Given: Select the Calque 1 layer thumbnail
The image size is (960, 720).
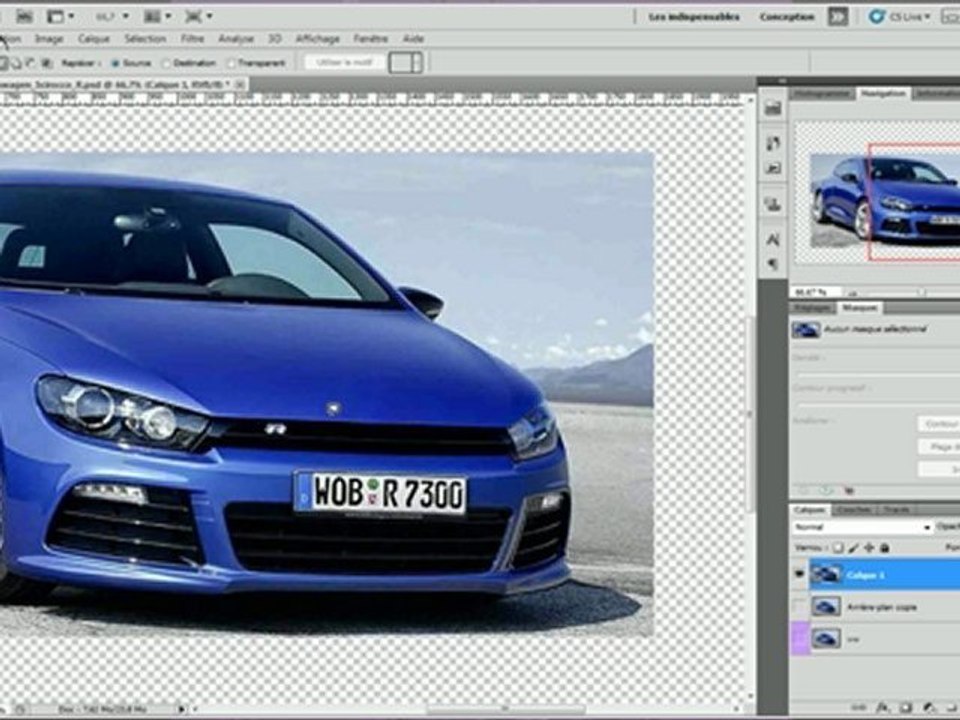Looking at the screenshot, I should click(x=825, y=574).
